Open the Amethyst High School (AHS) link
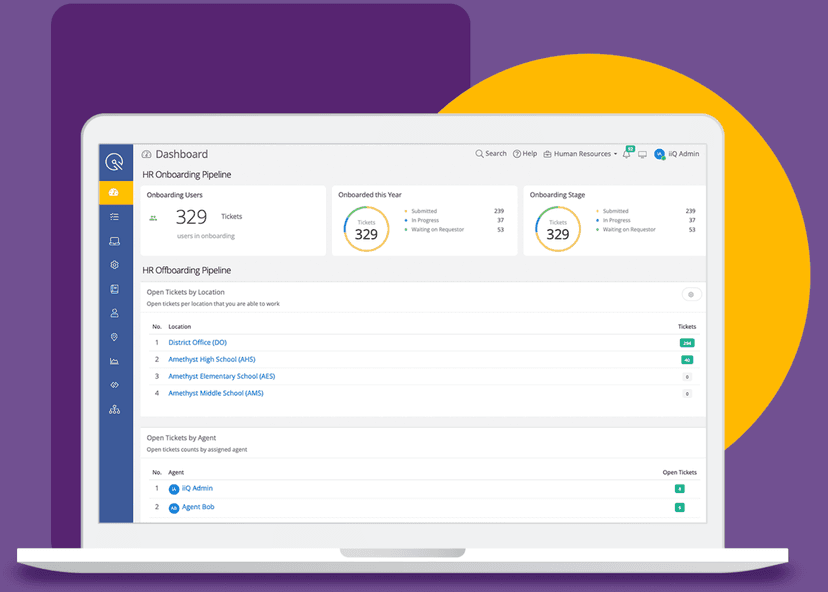828x592 pixels. point(212,360)
